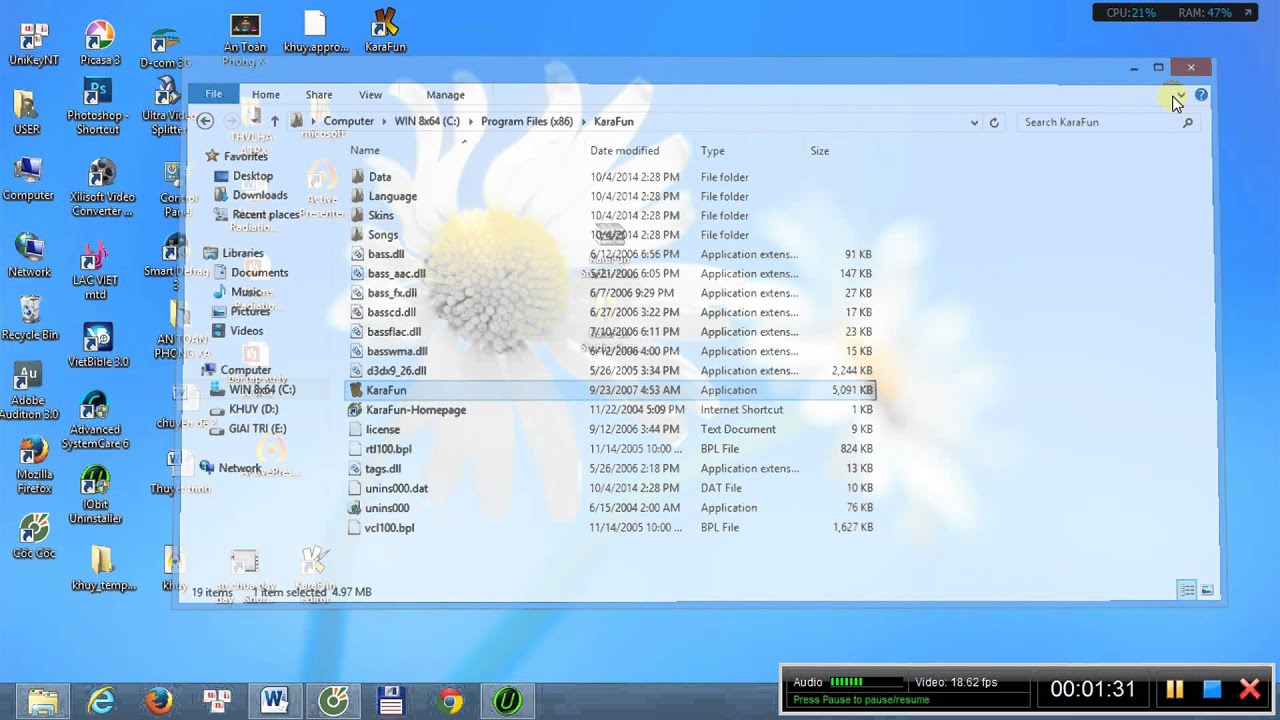Click the Songs folder icon
1280x720 pixels.
[358, 235]
